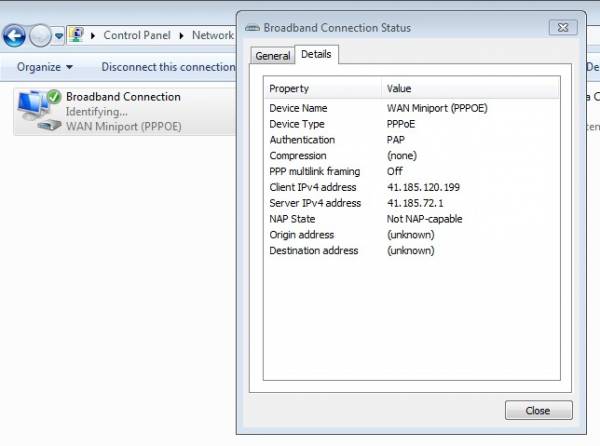Image resolution: width=600 pixels, height=446 pixels.
Task: Click the greyed Forward navigation button
Action: (x=40, y=36)
